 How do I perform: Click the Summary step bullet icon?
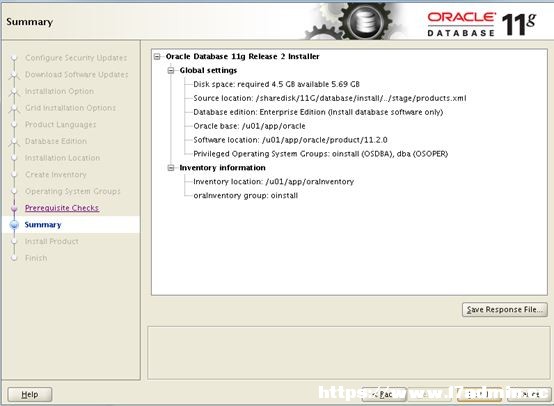pos(14,225)
